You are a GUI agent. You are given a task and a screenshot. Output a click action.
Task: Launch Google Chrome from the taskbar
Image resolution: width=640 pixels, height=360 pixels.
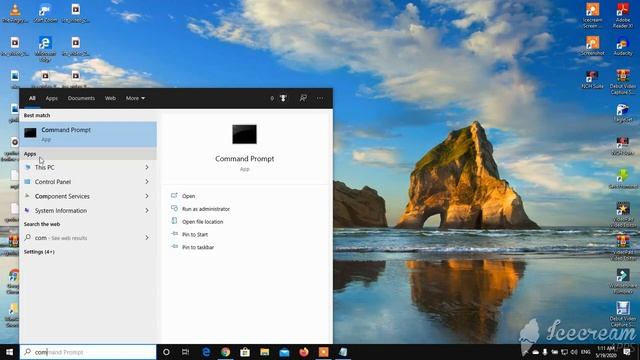[225, 352]
